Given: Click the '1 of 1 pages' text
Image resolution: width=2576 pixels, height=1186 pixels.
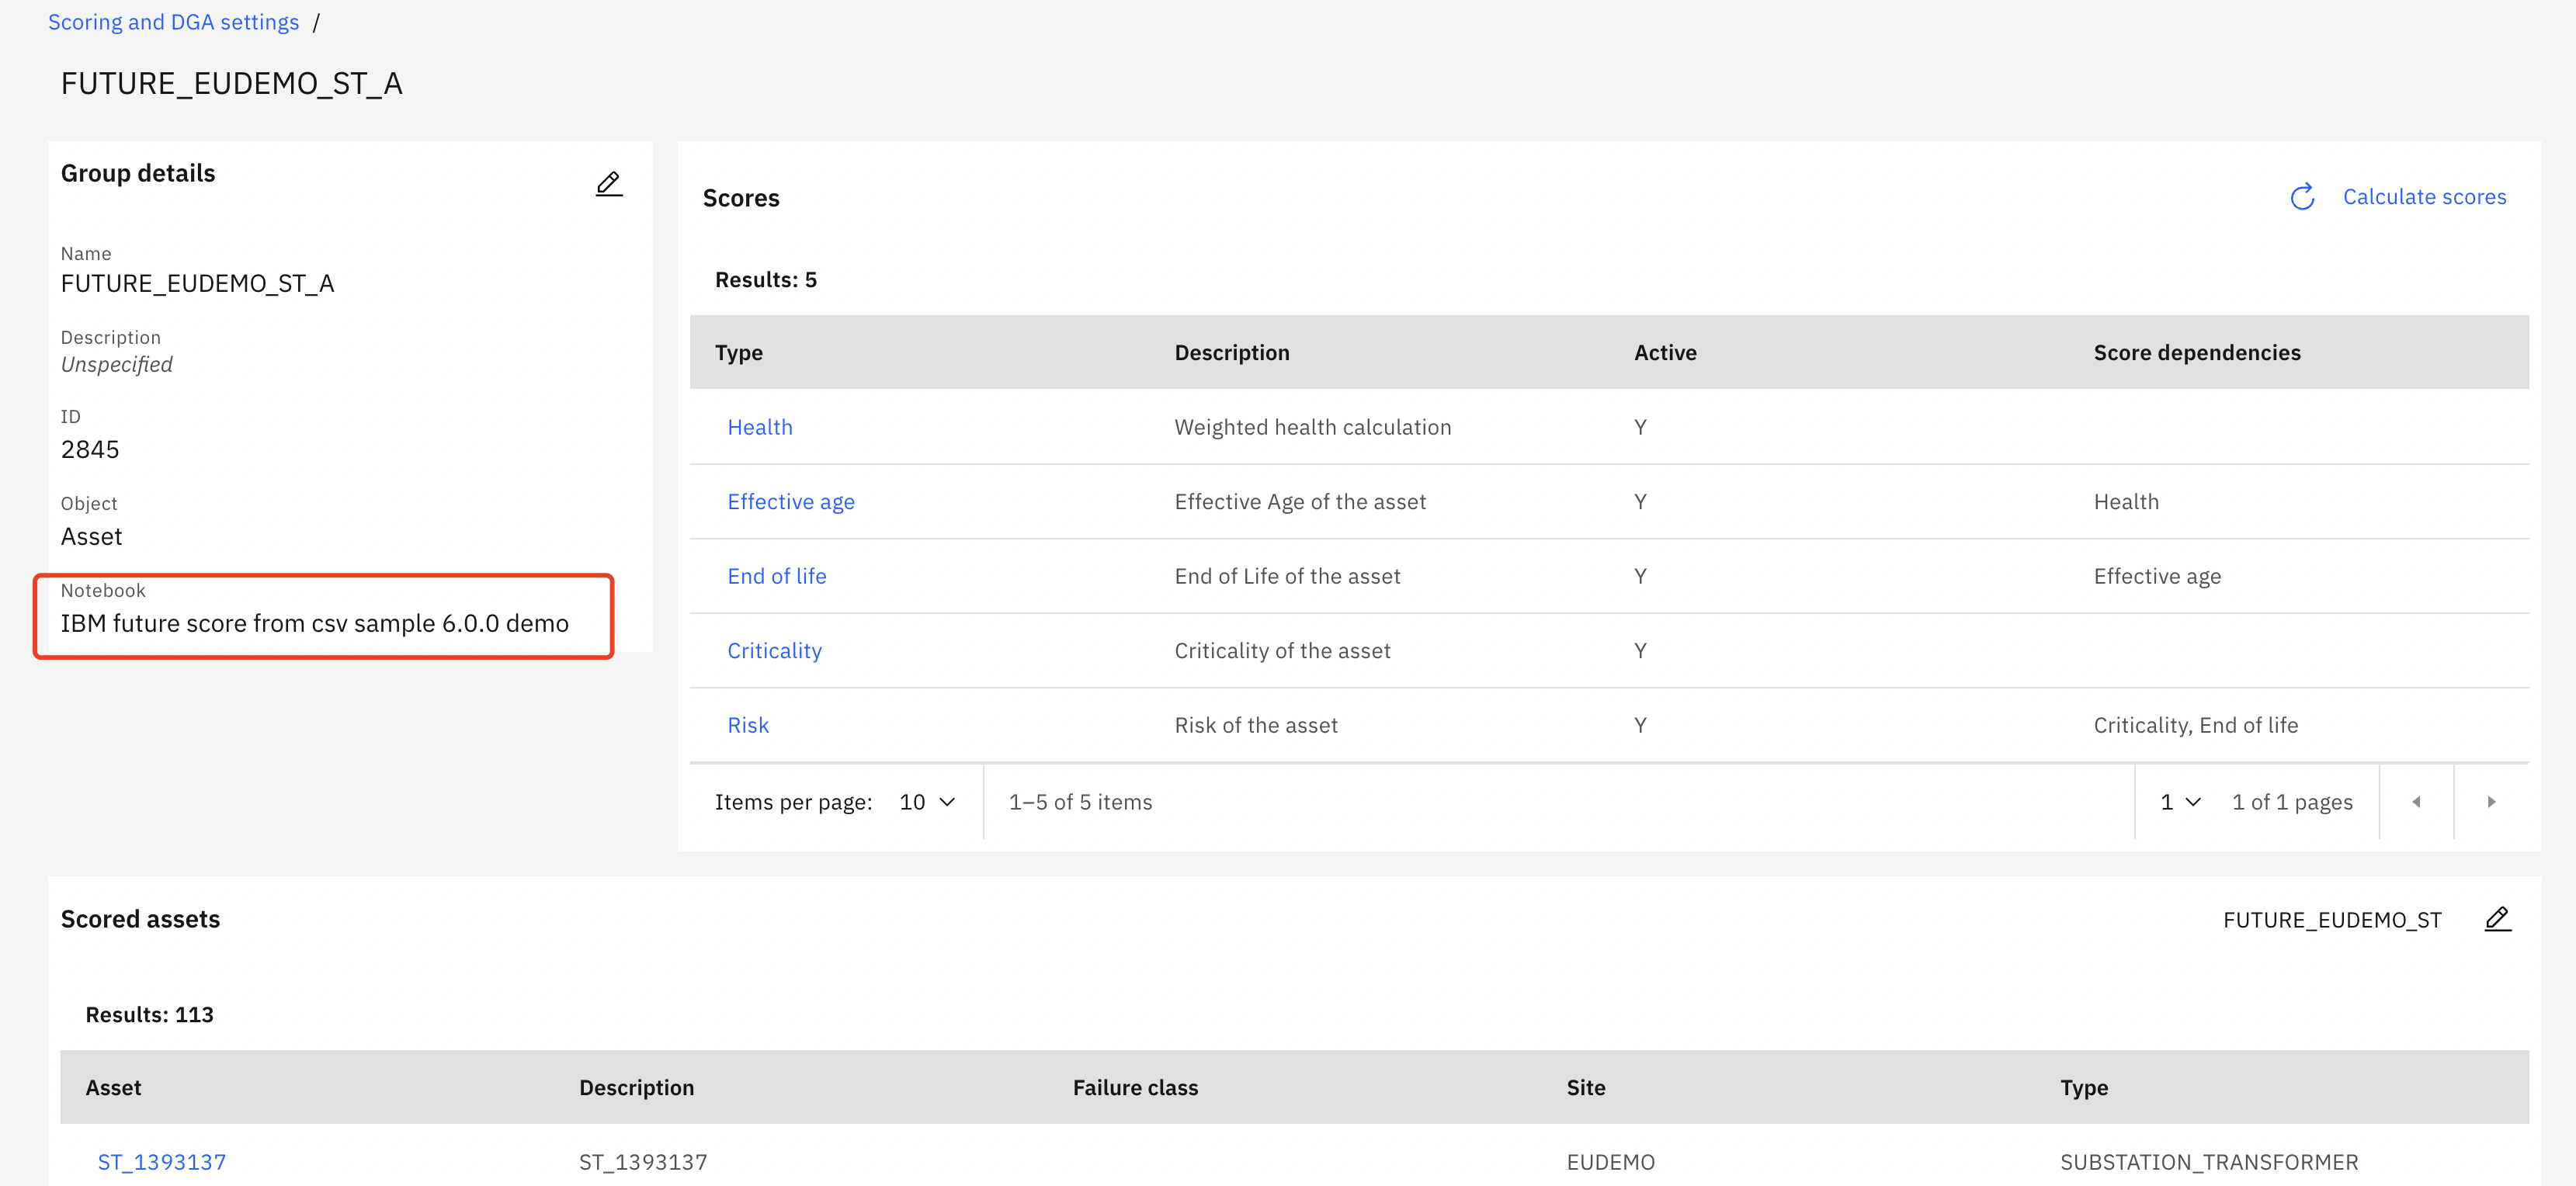Looking at the screenshot, I should pyautogui.click(x=2292, y=802).
